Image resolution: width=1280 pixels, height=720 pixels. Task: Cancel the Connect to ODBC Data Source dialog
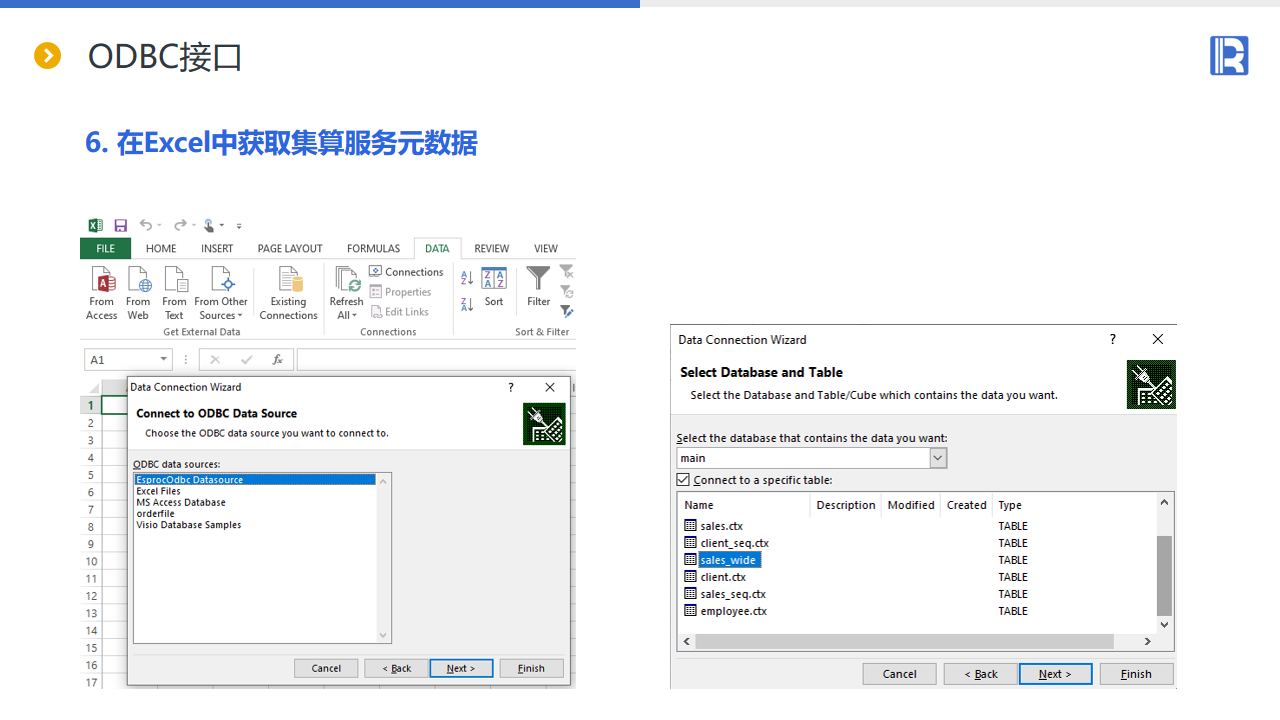click(x=326, y=668)
